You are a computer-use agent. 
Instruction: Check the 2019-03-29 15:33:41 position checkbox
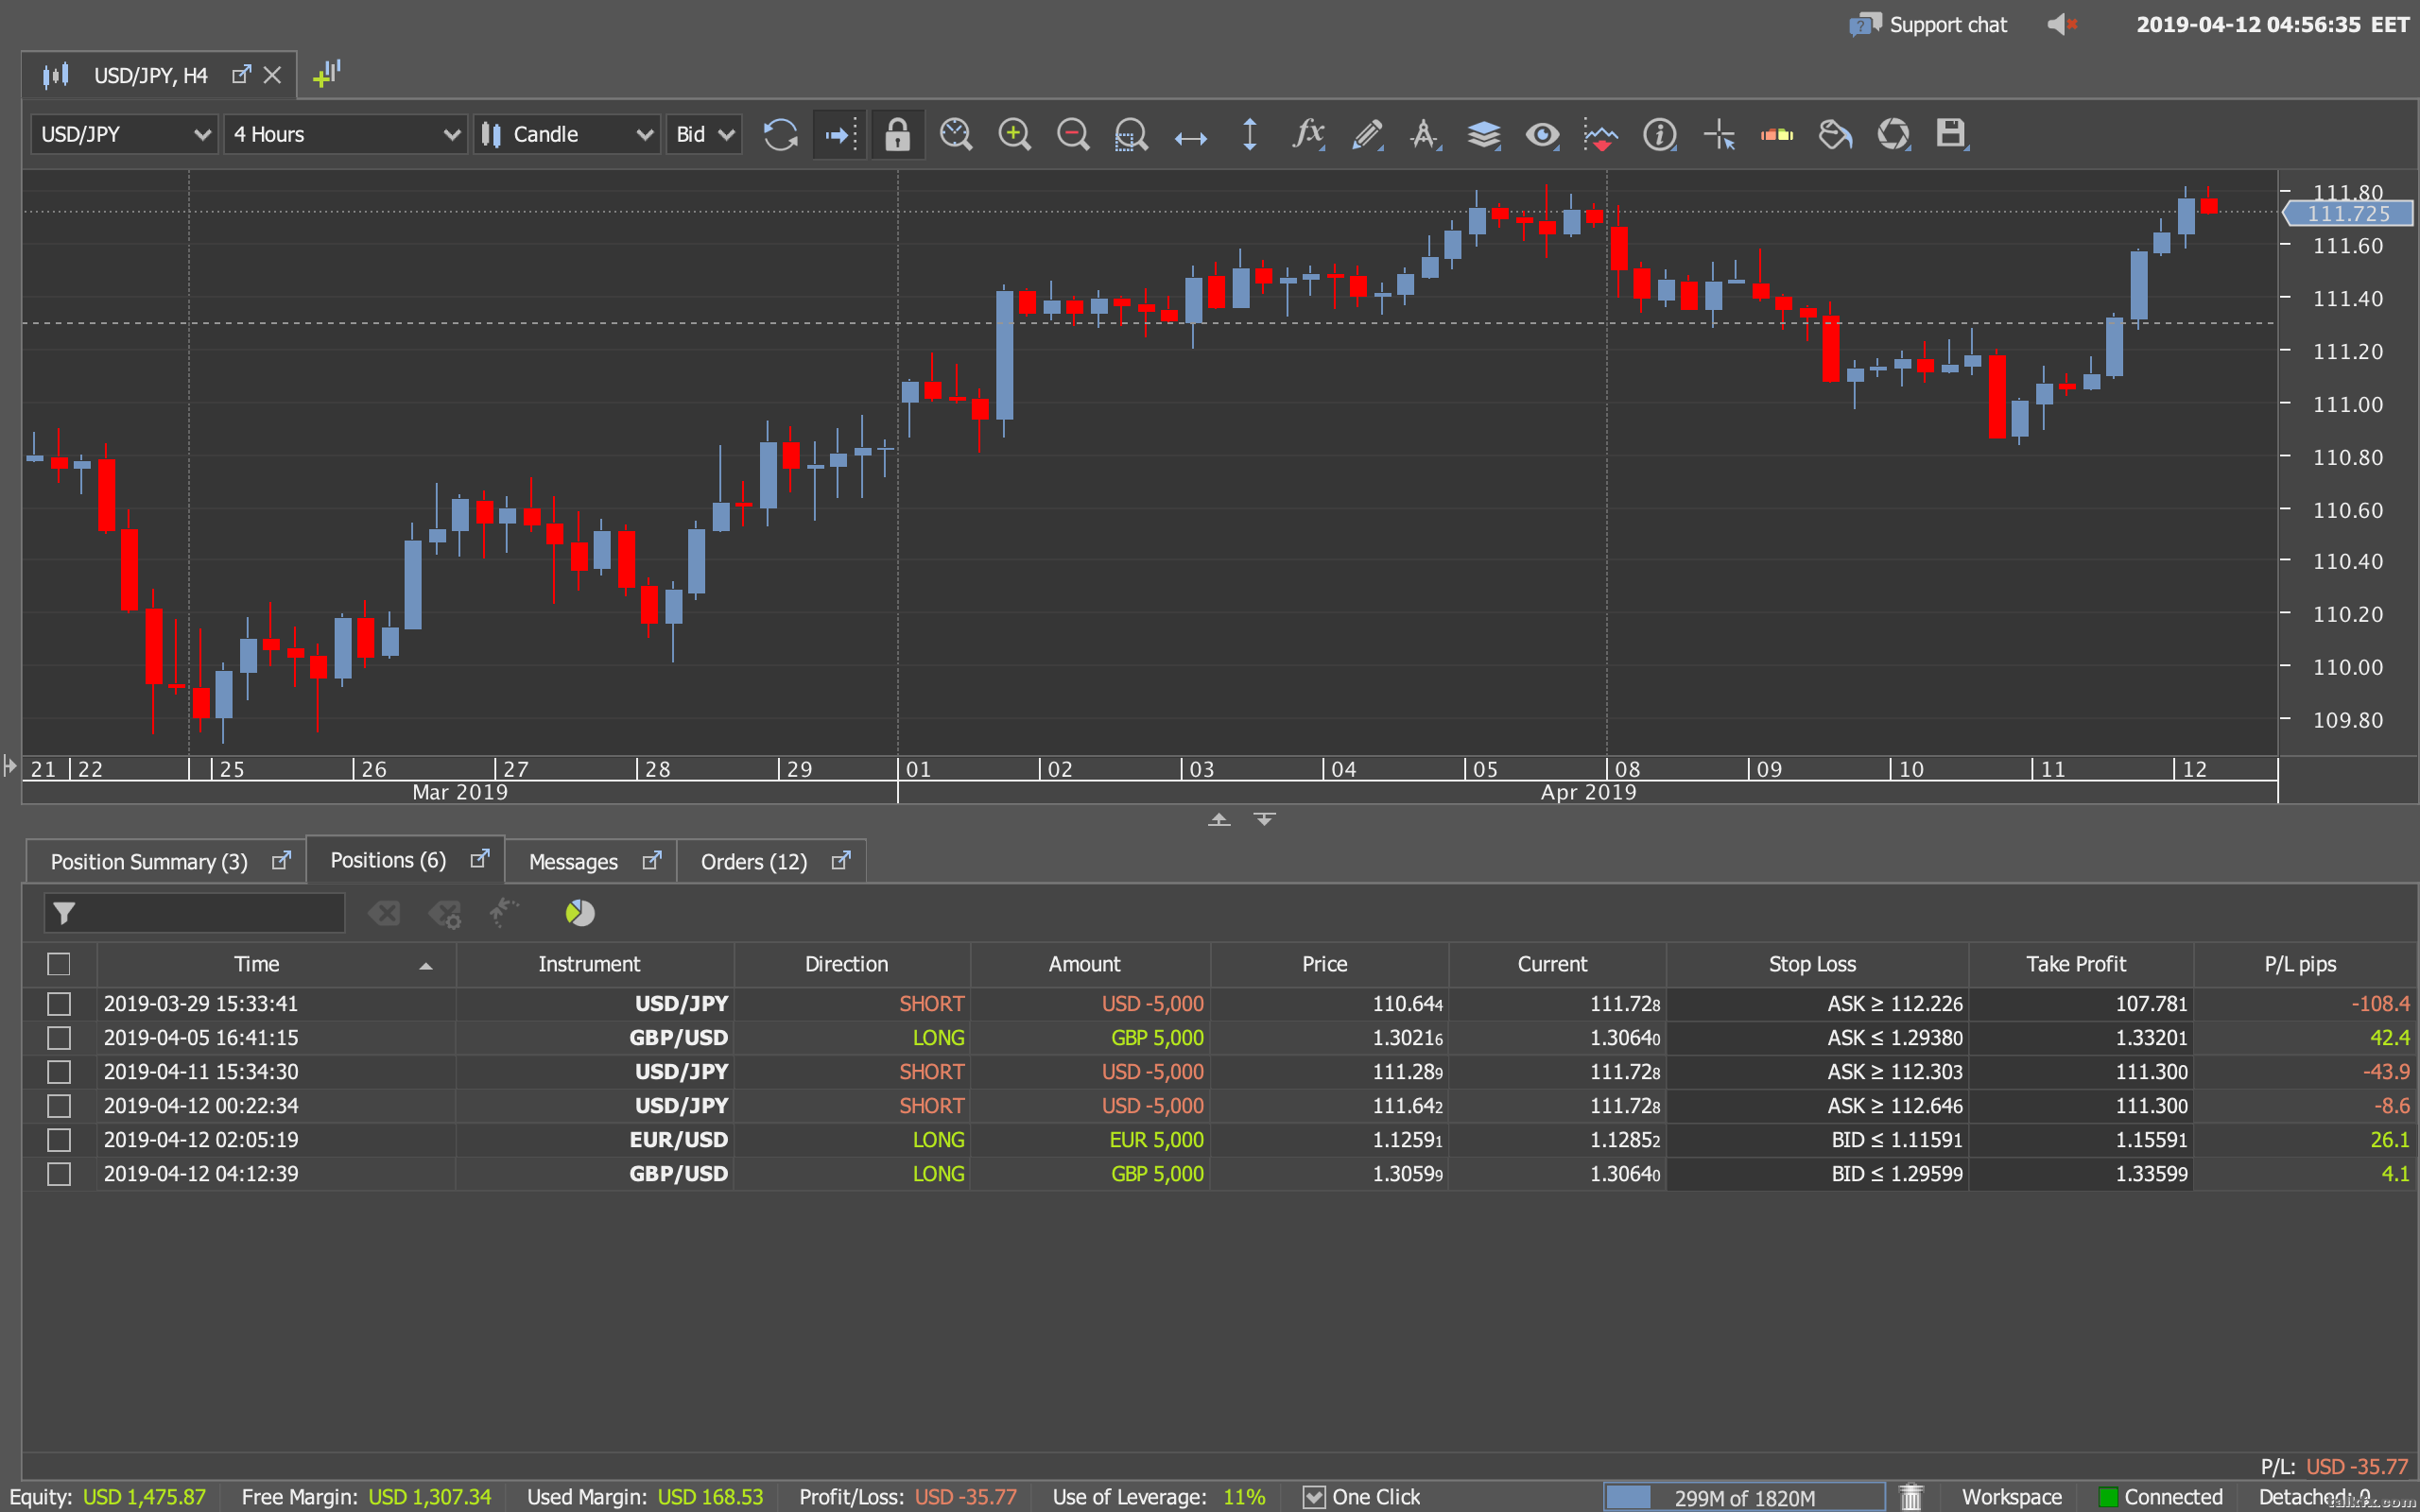59,1004
